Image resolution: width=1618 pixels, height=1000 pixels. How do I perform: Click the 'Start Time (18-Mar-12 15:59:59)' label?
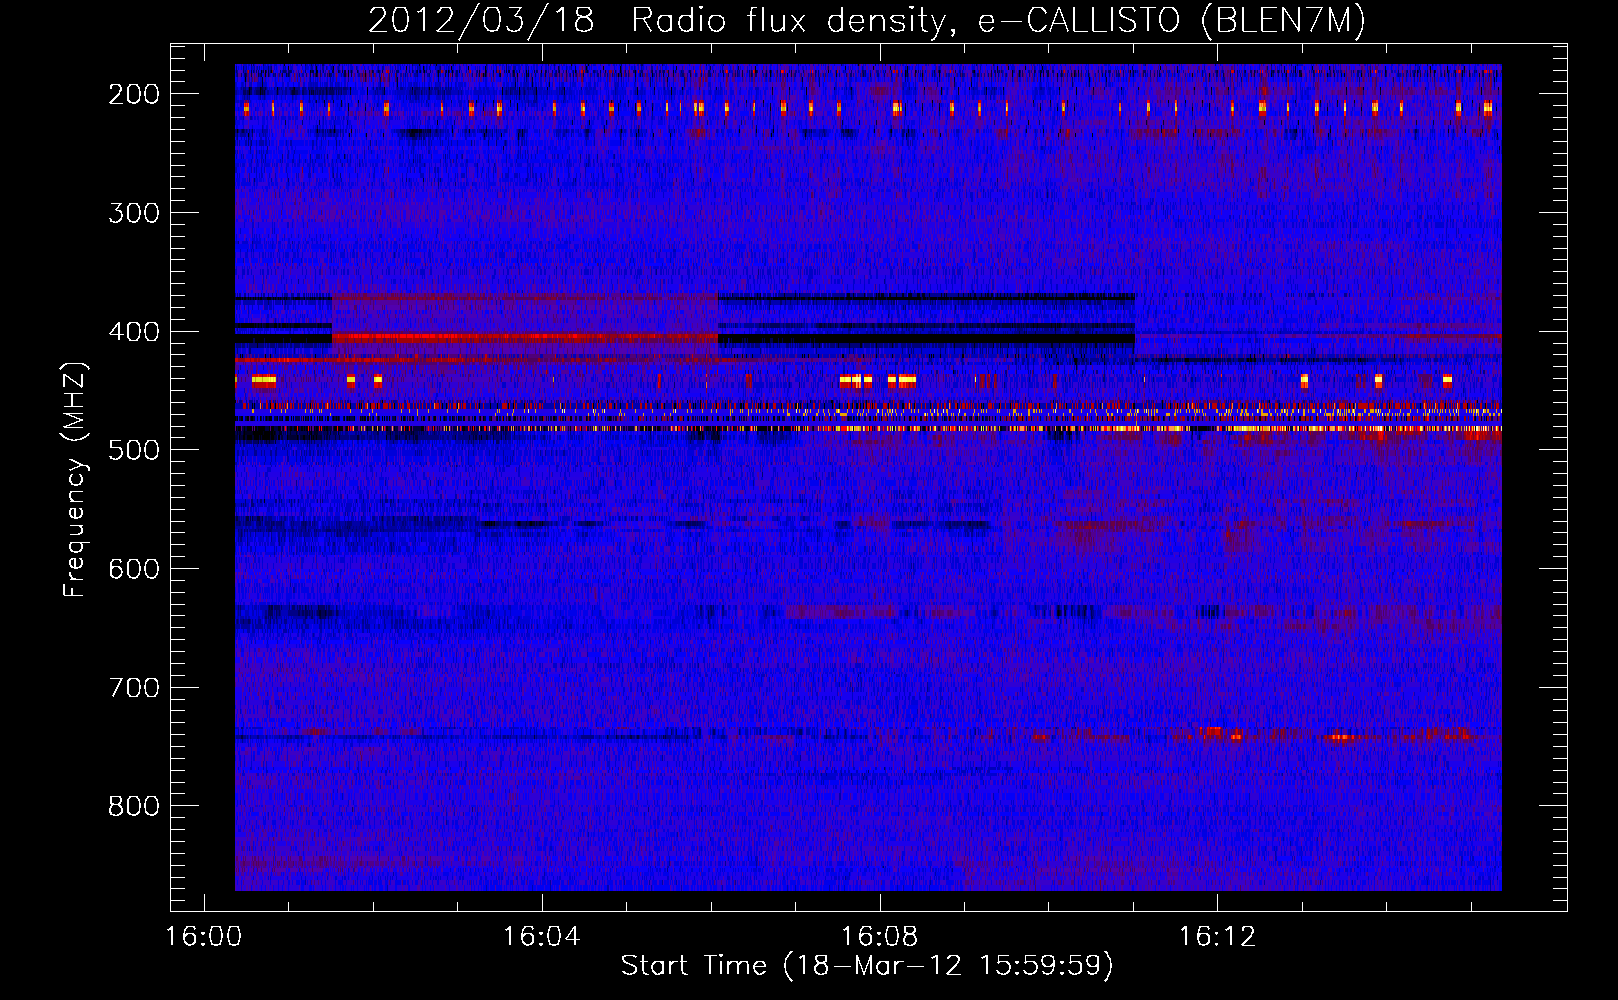tap(867, 966)
